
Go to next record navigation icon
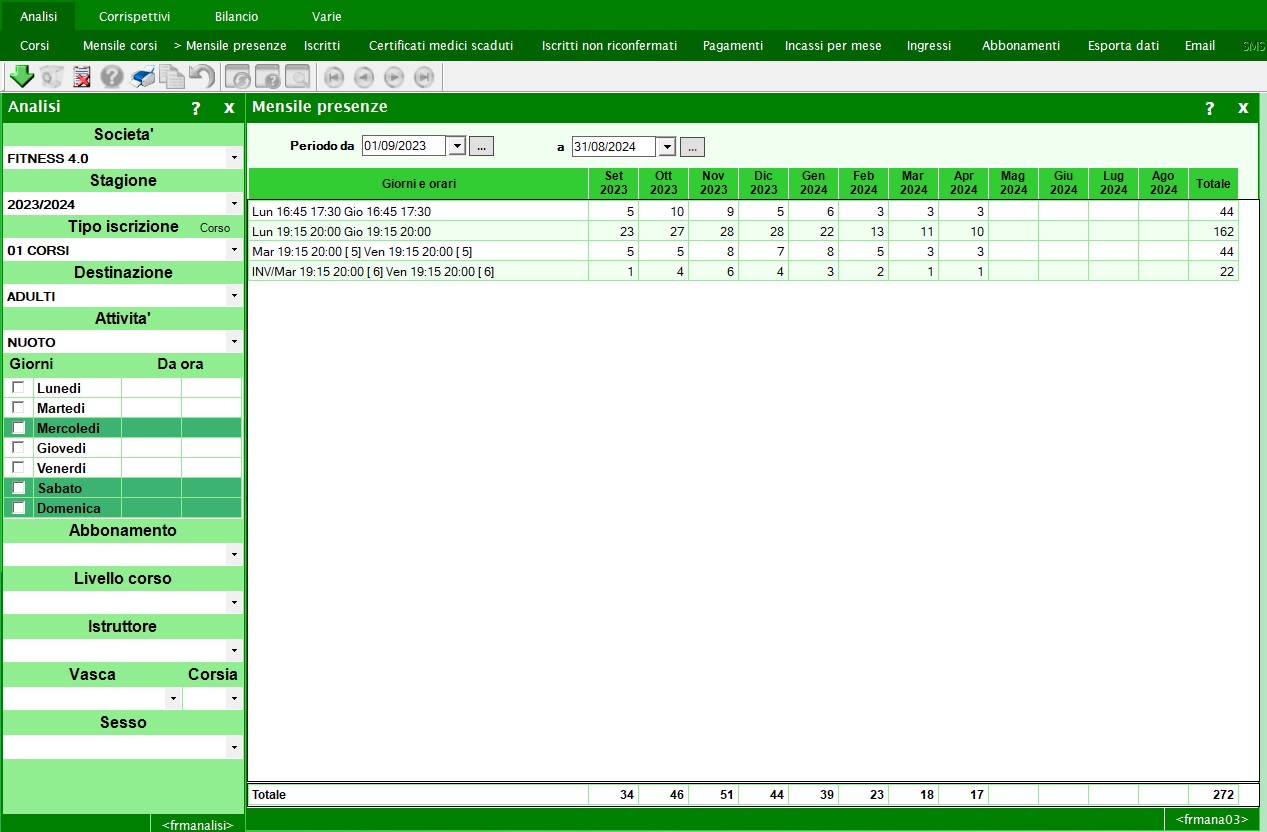[394, 77]
